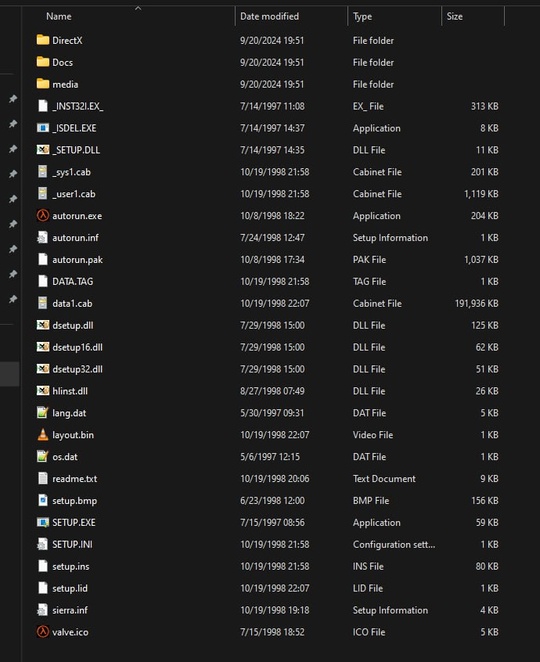Viewport: 540px width, 662px height.
Task: Select the dsetup.dll file icon
Action: tap(43, 325)
